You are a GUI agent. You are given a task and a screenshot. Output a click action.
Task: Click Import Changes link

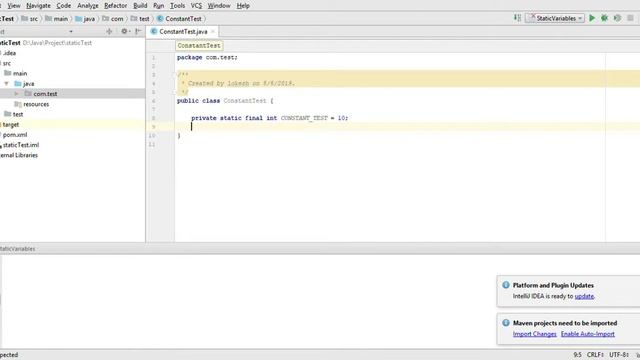click(534, 334)
